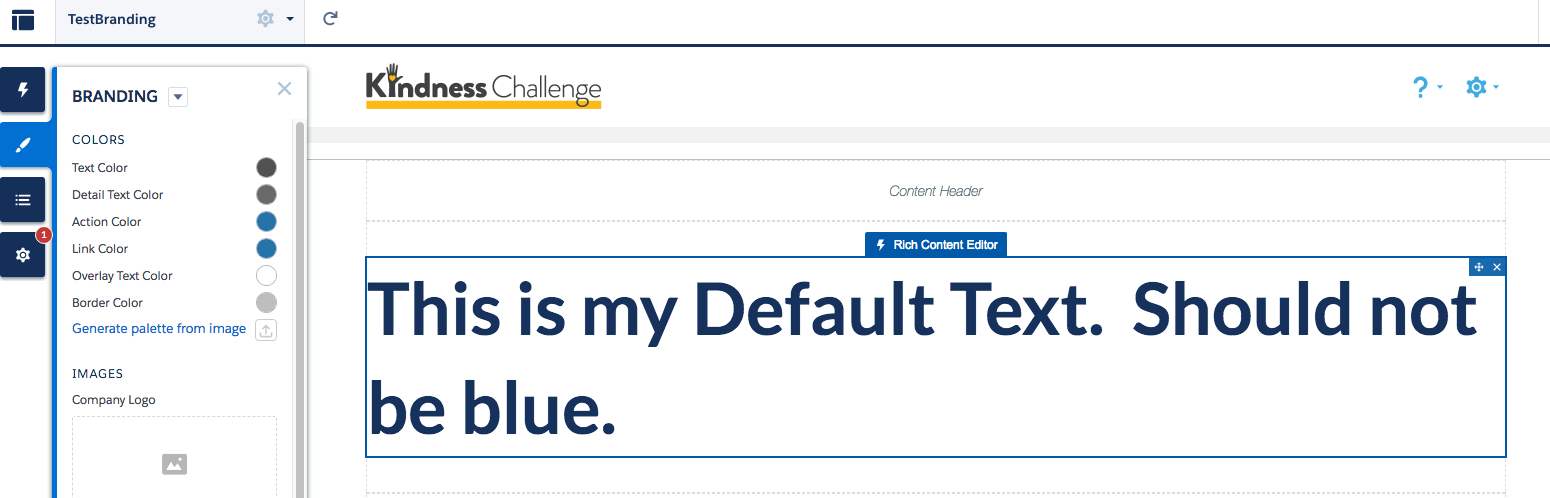This screenshot has width=1550, height=498.
Task: Expand the Branding dropdown menu arrow
Action: (x=178, y=97)
